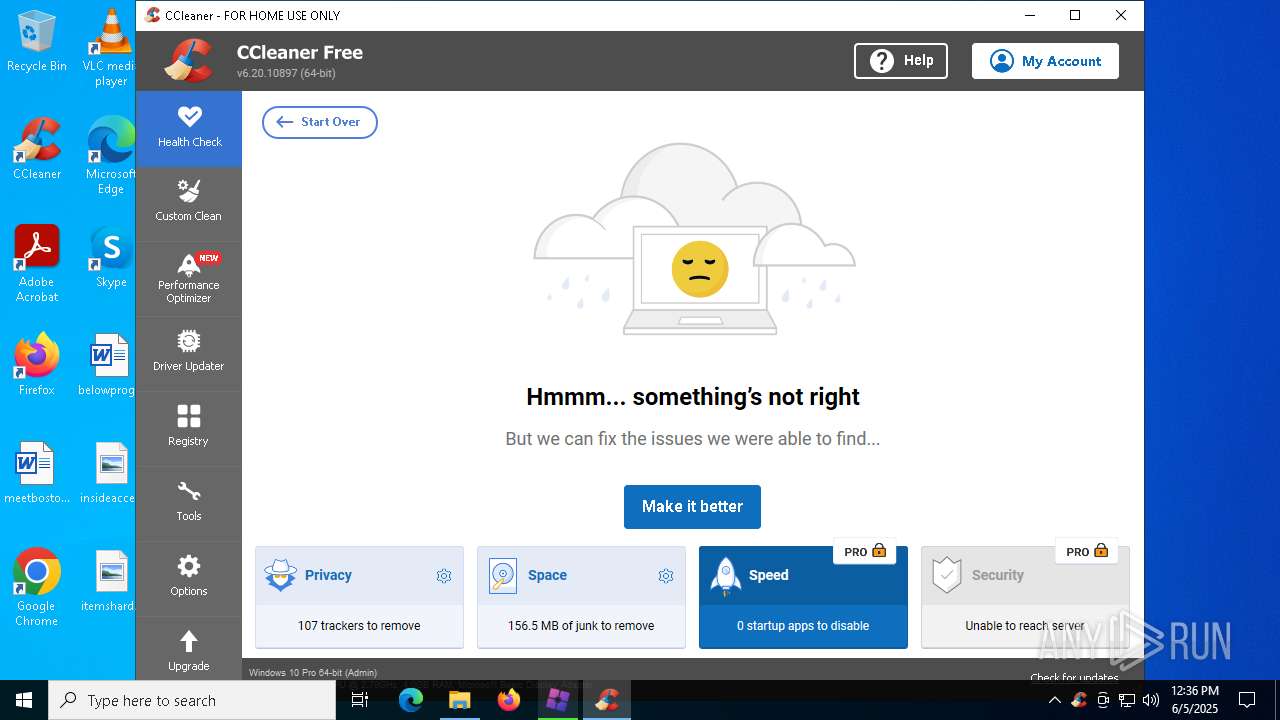Click the taskbar clock showing 12:36 PM
This screenshot has height=720, width=1280.
1194,700
